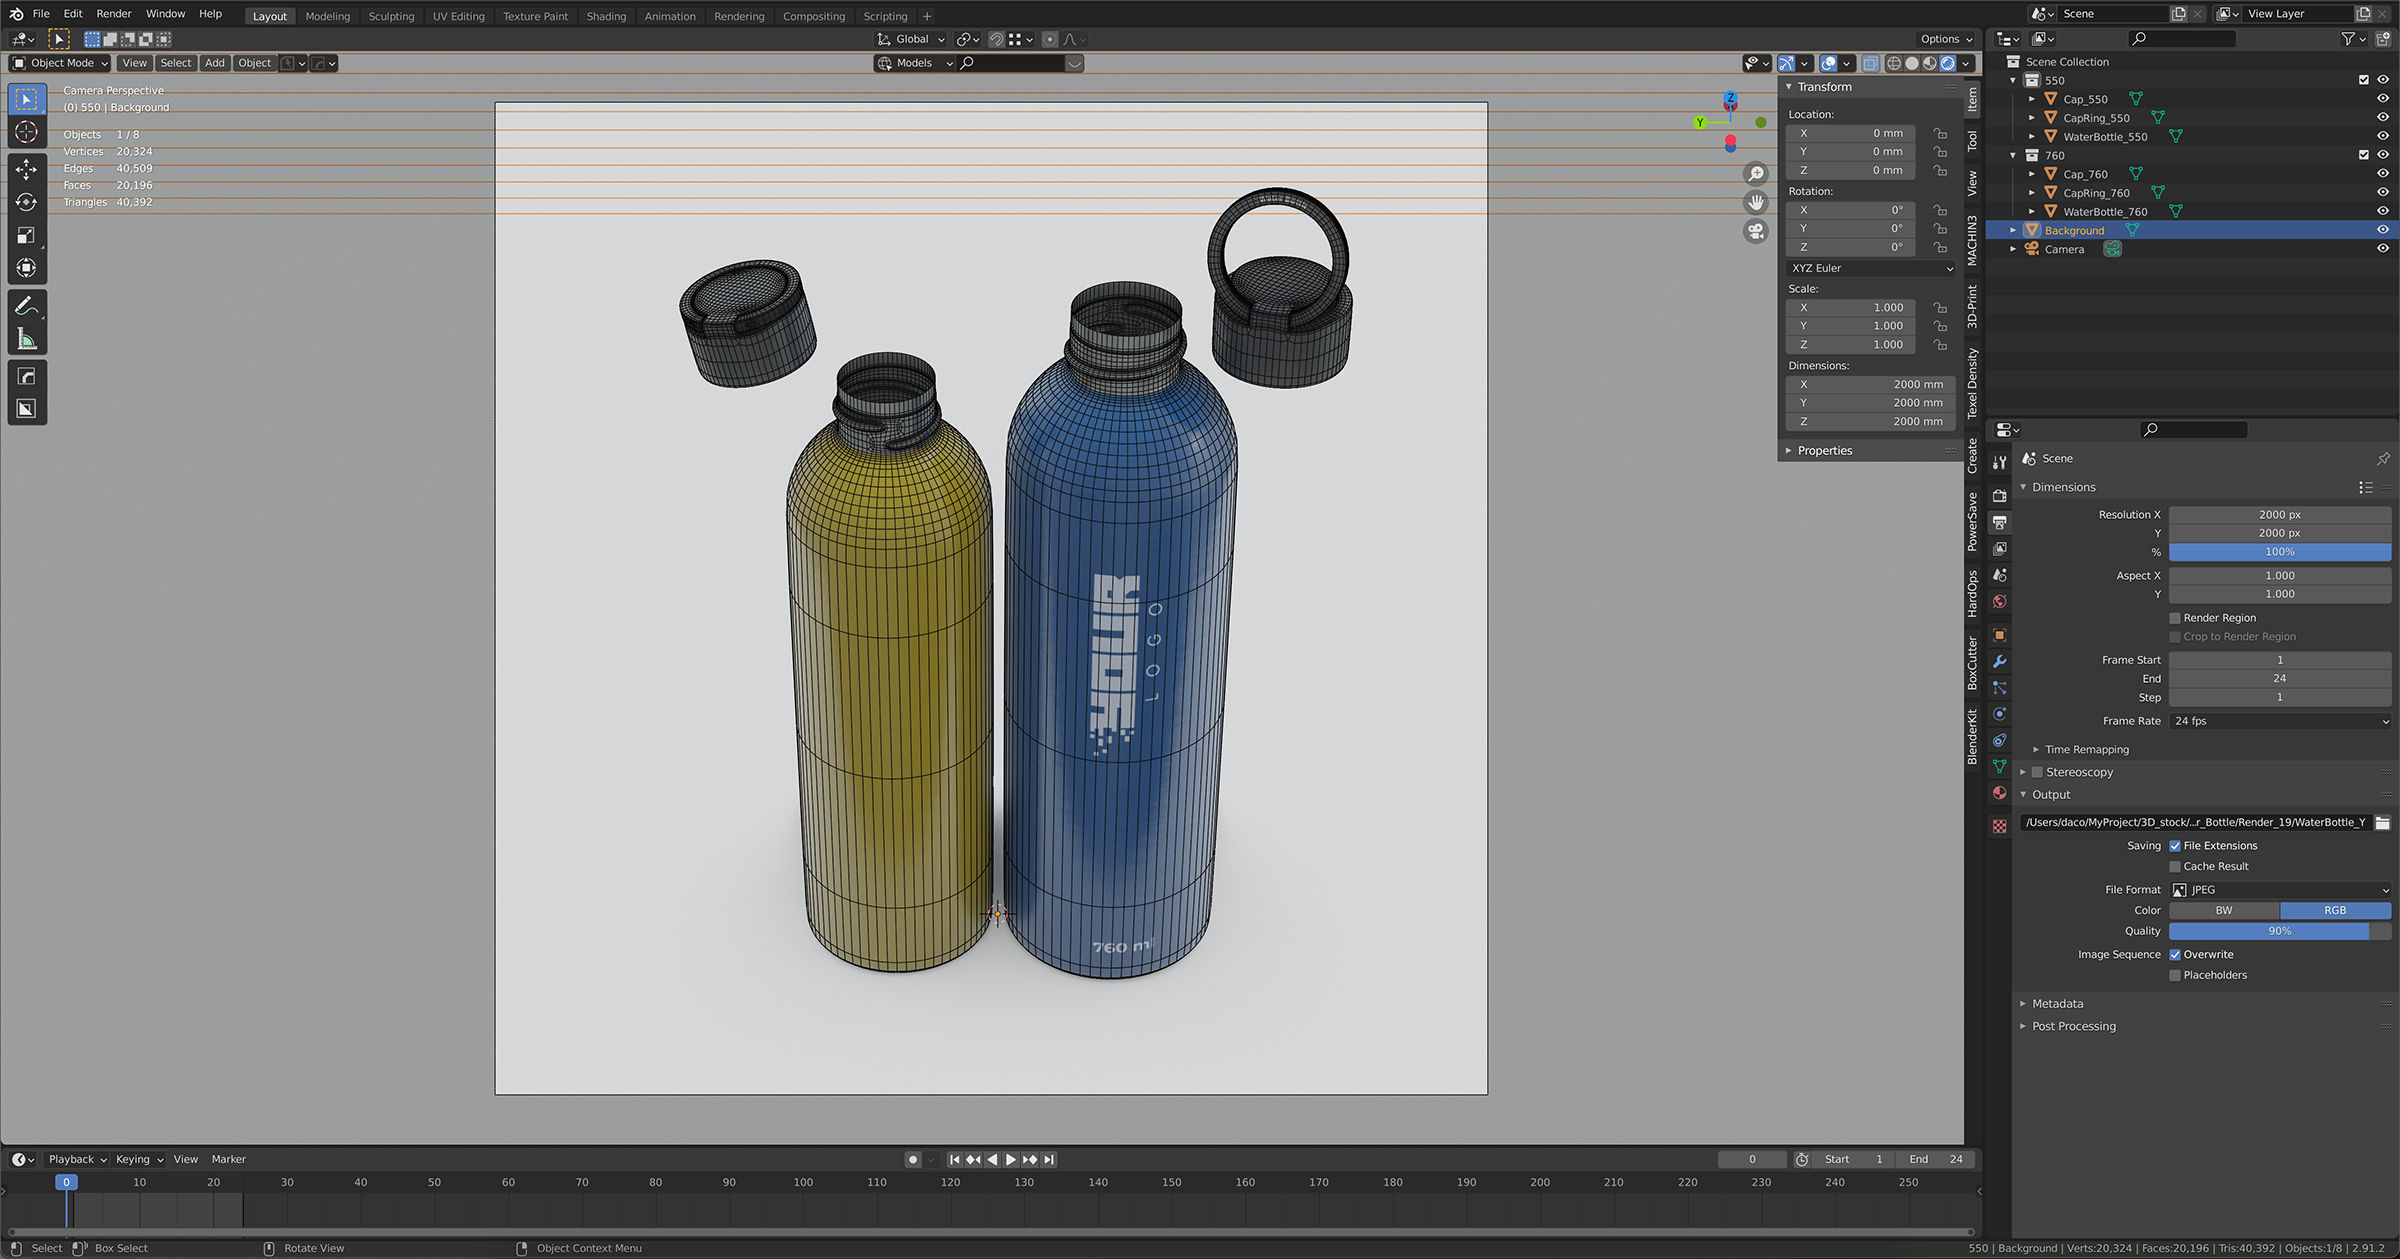Image resolution: width=2400 pixels, height=1259 pixels.
Task: Add new collection in outliner header
Action: pos(2383,39)
